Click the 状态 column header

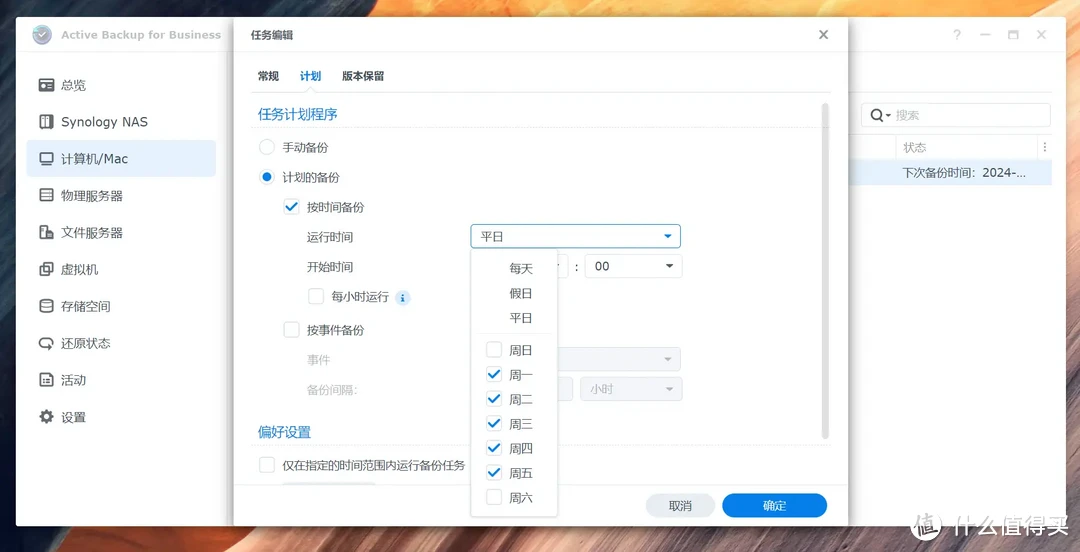pyautogui.click(x=966, y=147)
